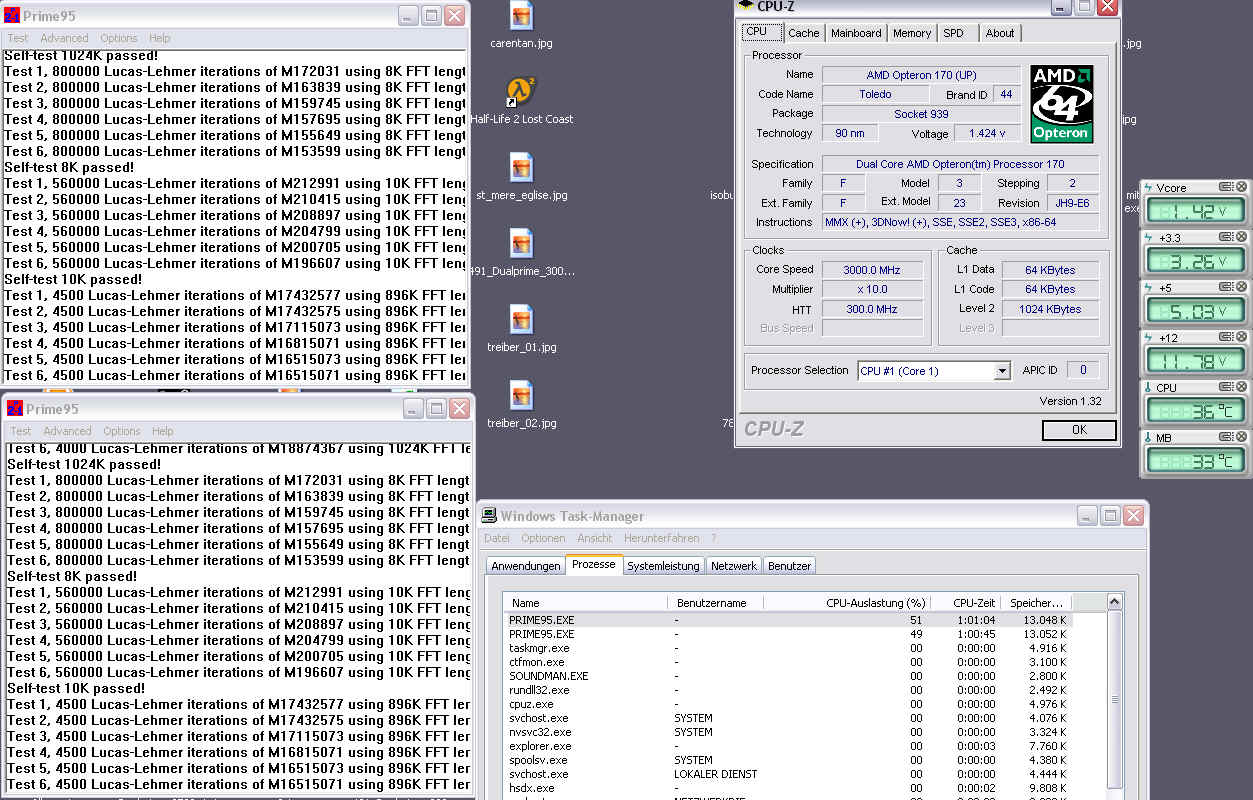Switch to the Anwendungen tab in Task-Manager

[x=526, y=566]
